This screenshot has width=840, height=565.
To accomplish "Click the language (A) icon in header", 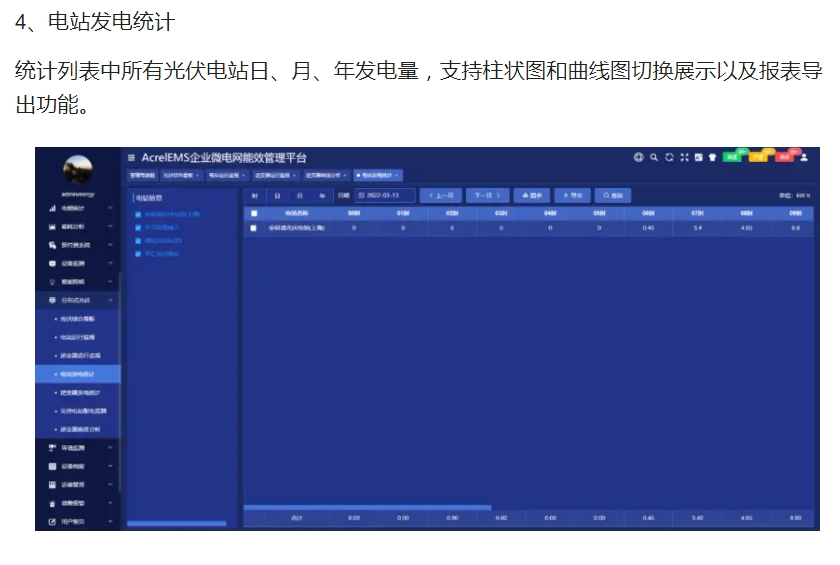I will pyautogui.click(x=698, y=157).
